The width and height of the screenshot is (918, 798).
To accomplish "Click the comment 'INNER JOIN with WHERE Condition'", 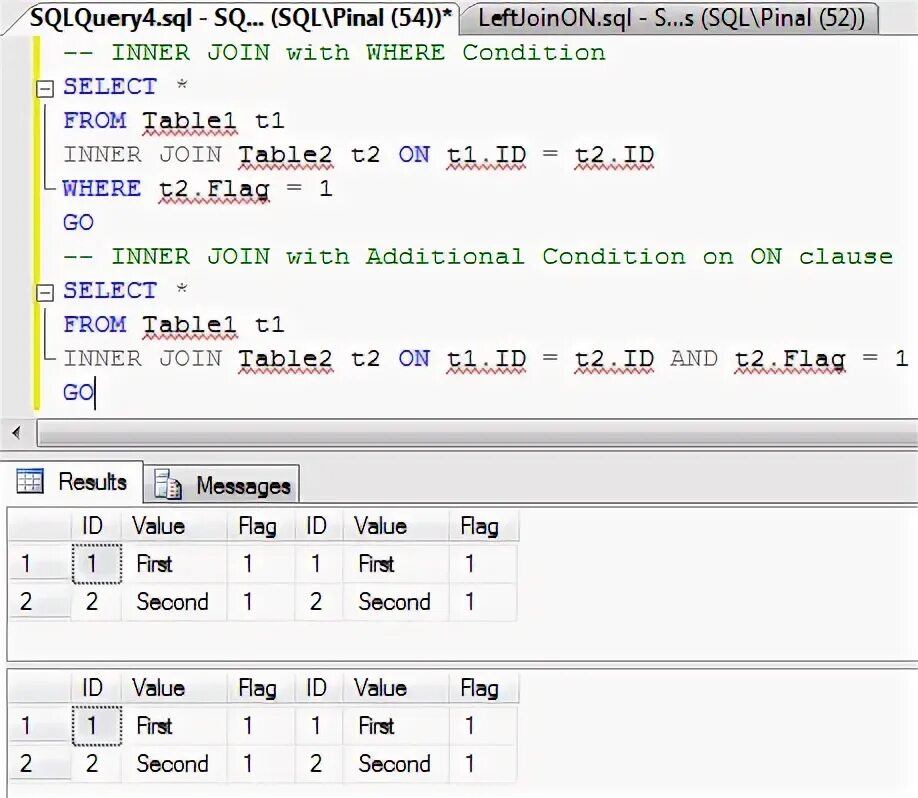I will point(334,53).
